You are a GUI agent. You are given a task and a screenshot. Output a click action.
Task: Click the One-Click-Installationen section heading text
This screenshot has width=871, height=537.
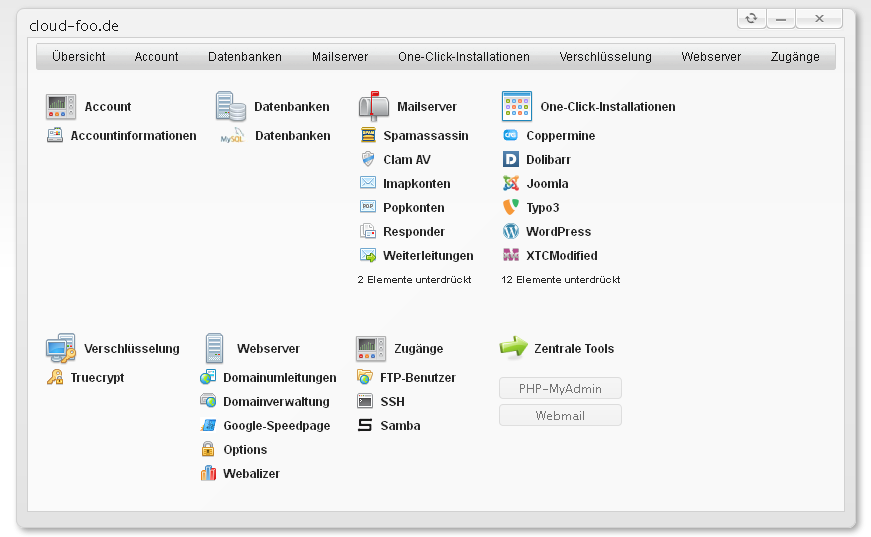pyautogui.click(x=608, y=107)
